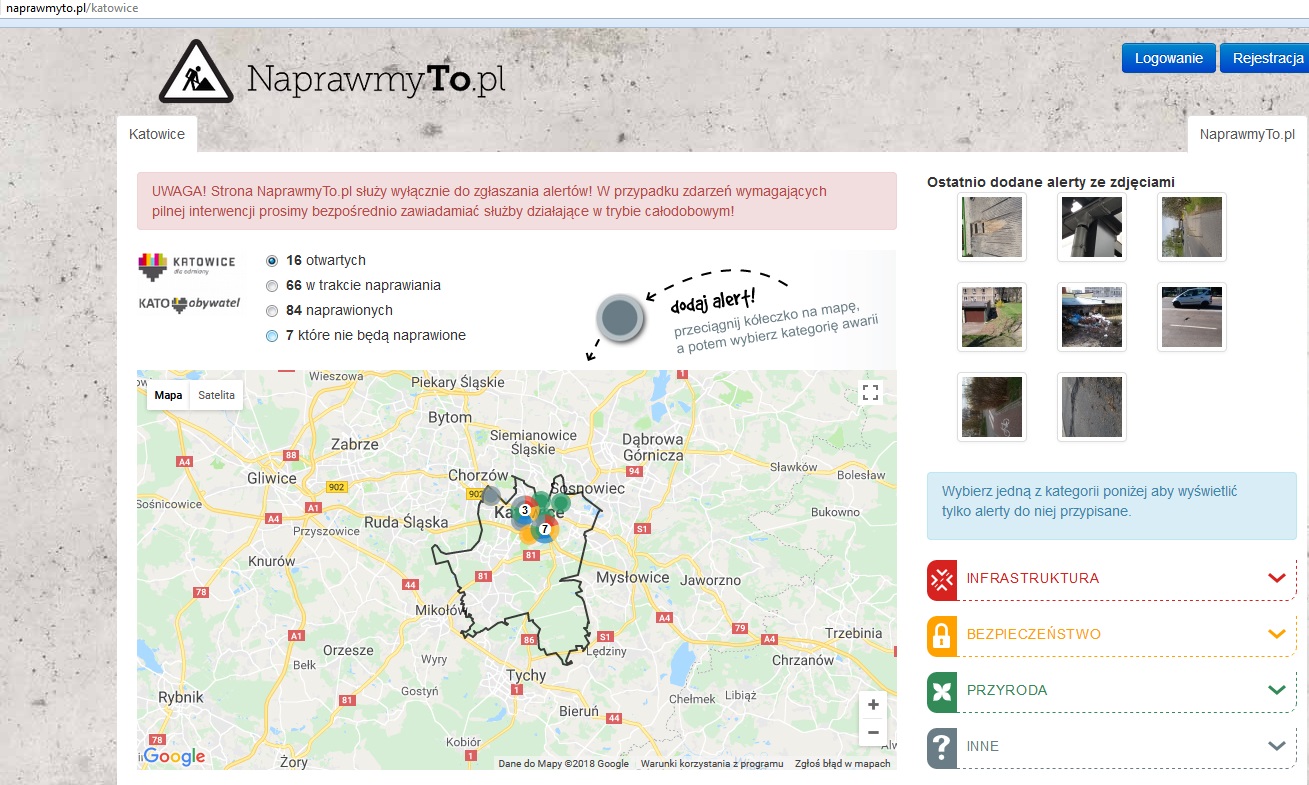Toggle fullscreen map view icon
Screen dimensions: 1309x785
coord(870,393)
